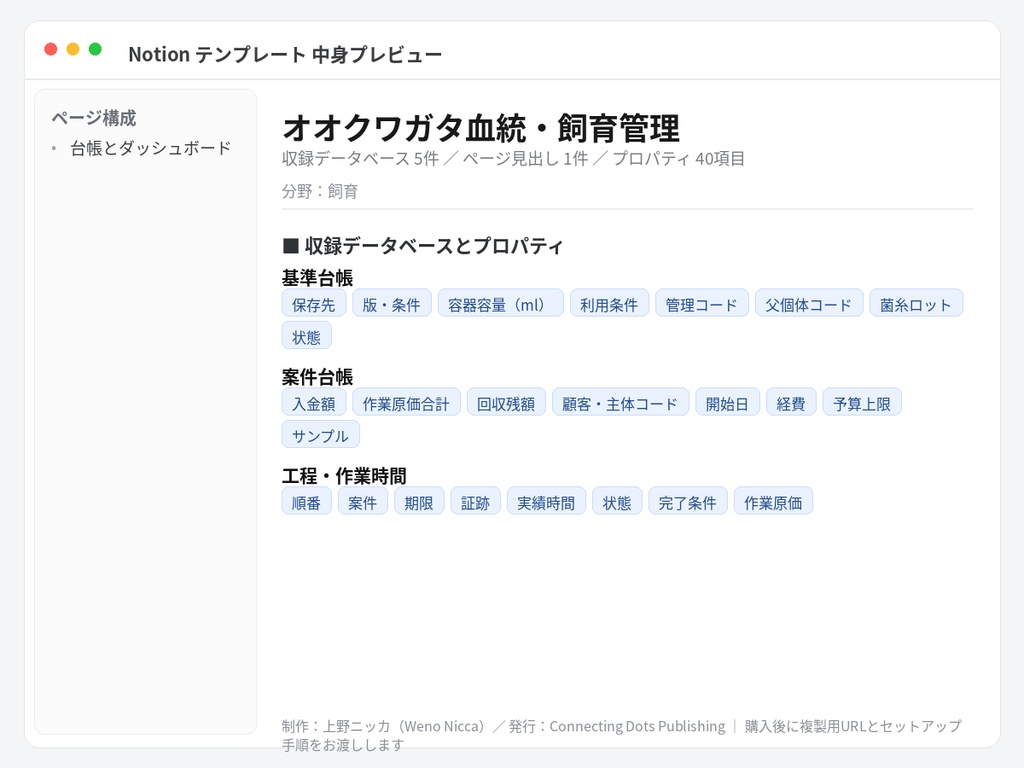Screen dimensions: 1024x768
Task: Select the 案件 property tag
Action: [362, 502]
